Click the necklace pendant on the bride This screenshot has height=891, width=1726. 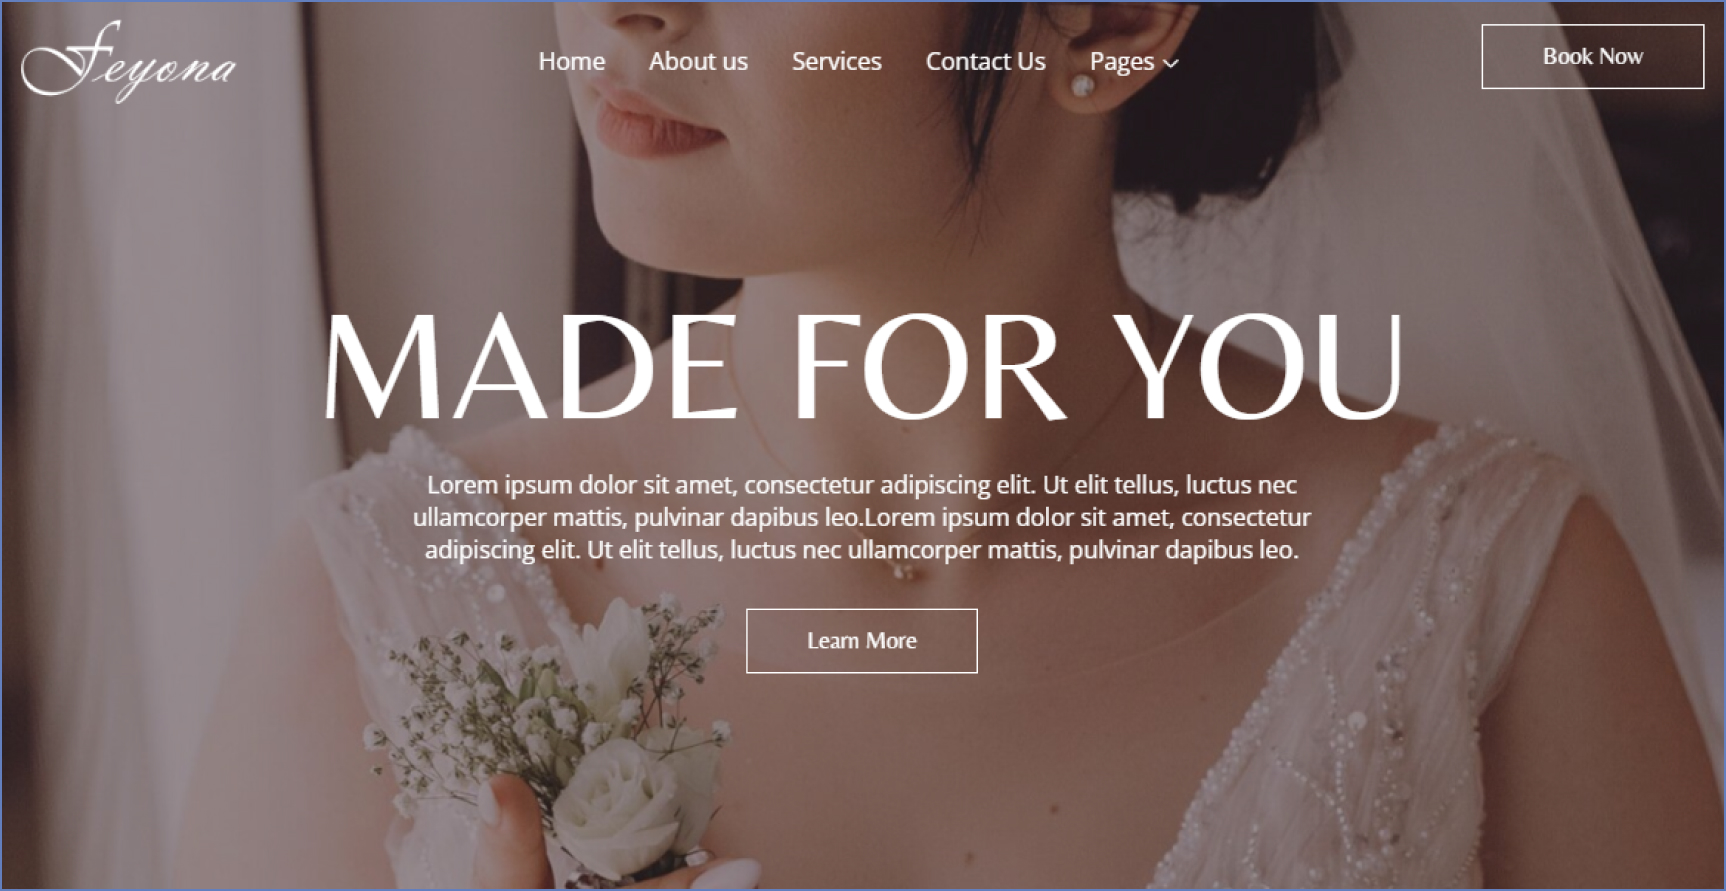tap(904, 572)
